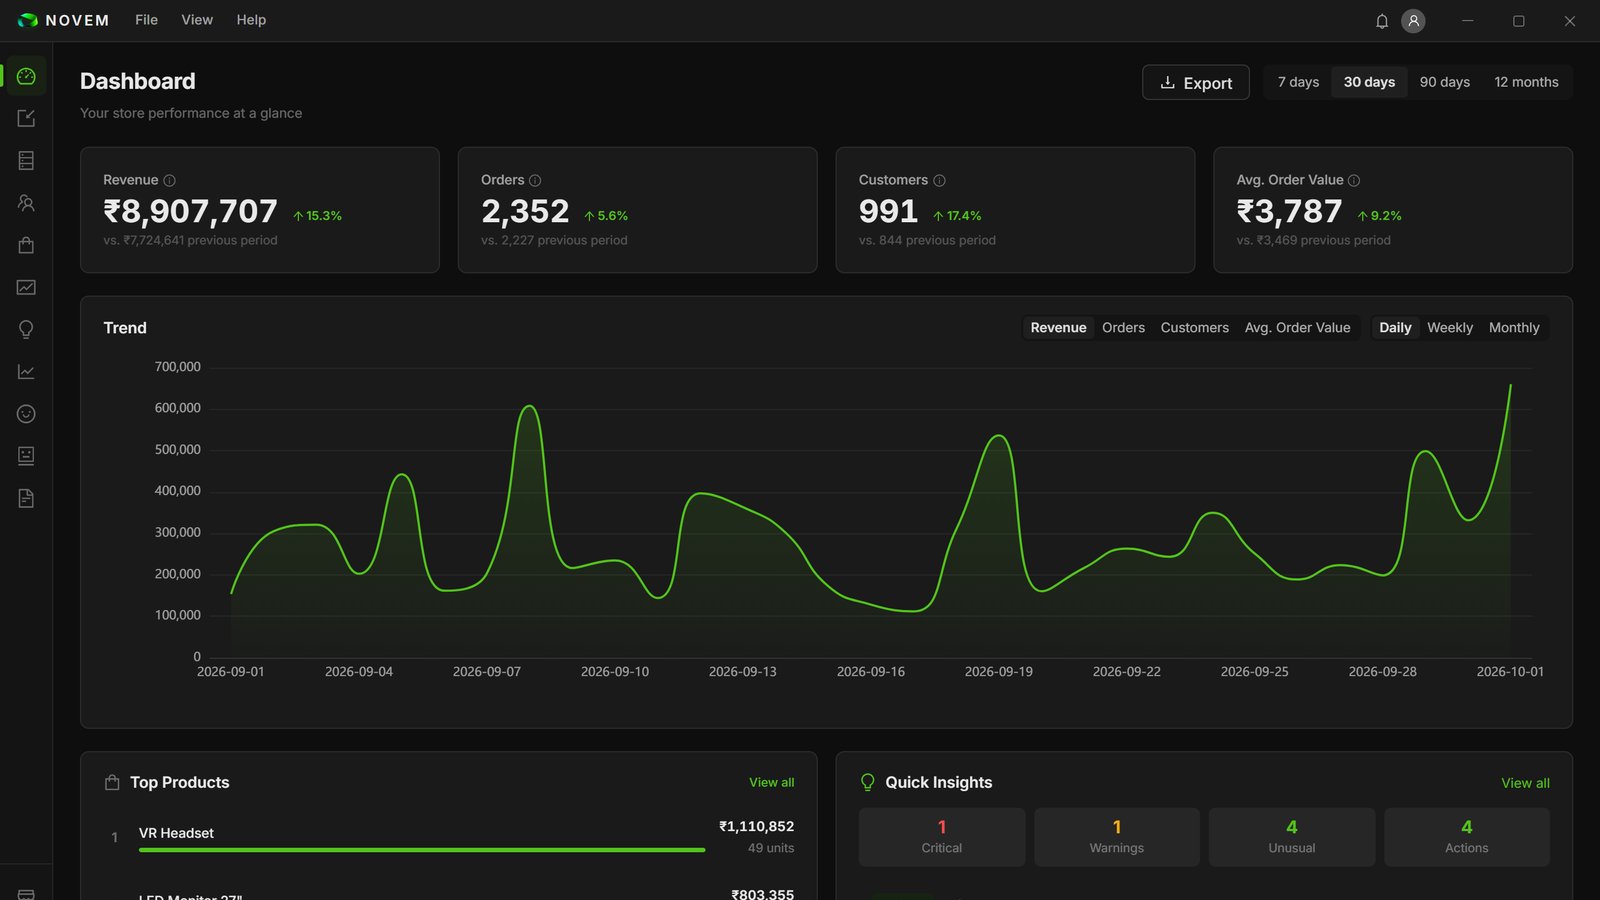Viewport: 1600px width, 900px height.
Task: Open the View menu
Action: 197,20
